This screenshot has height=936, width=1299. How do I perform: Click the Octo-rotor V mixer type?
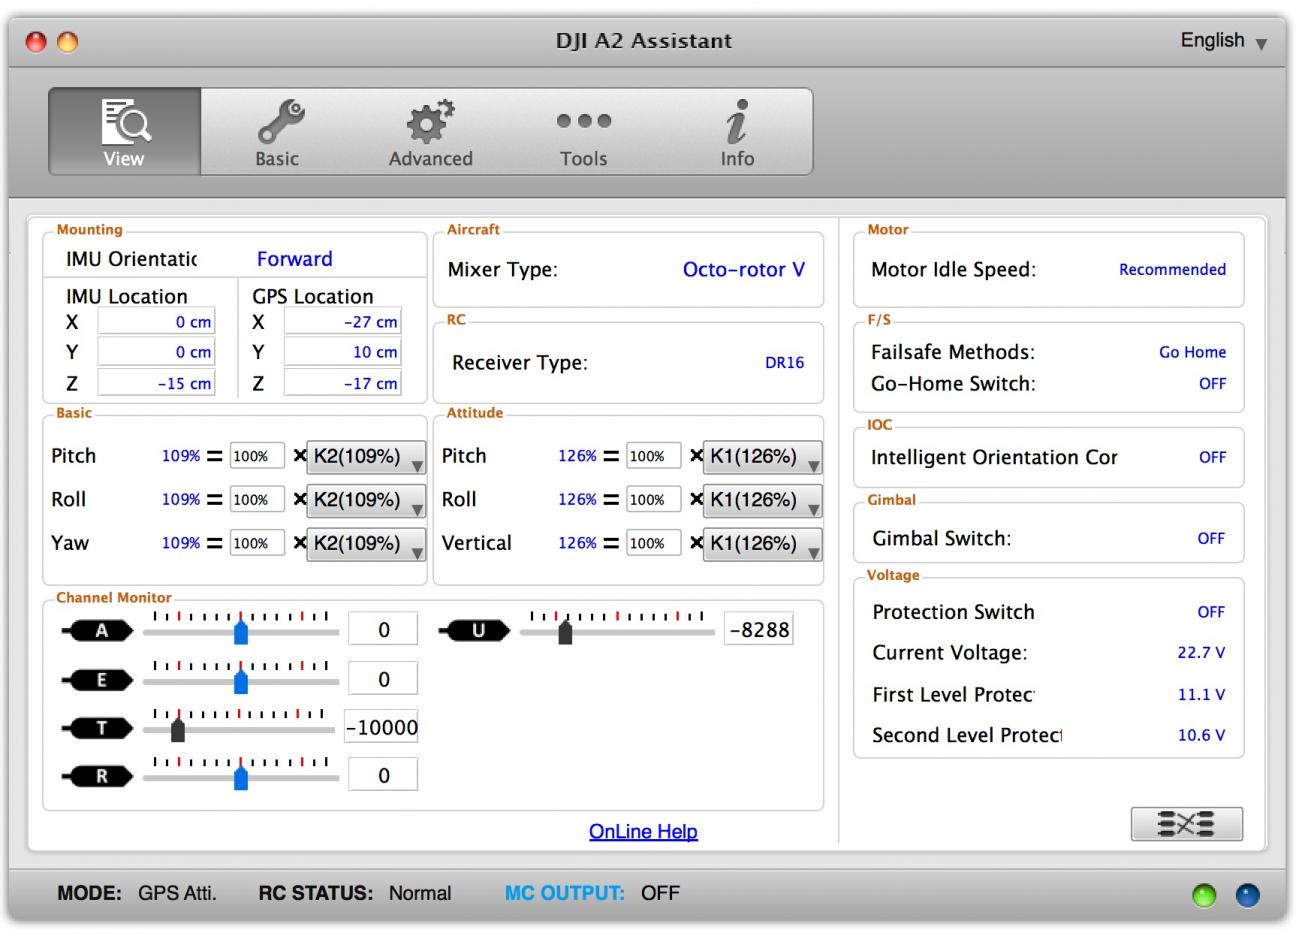pos(743,270)
